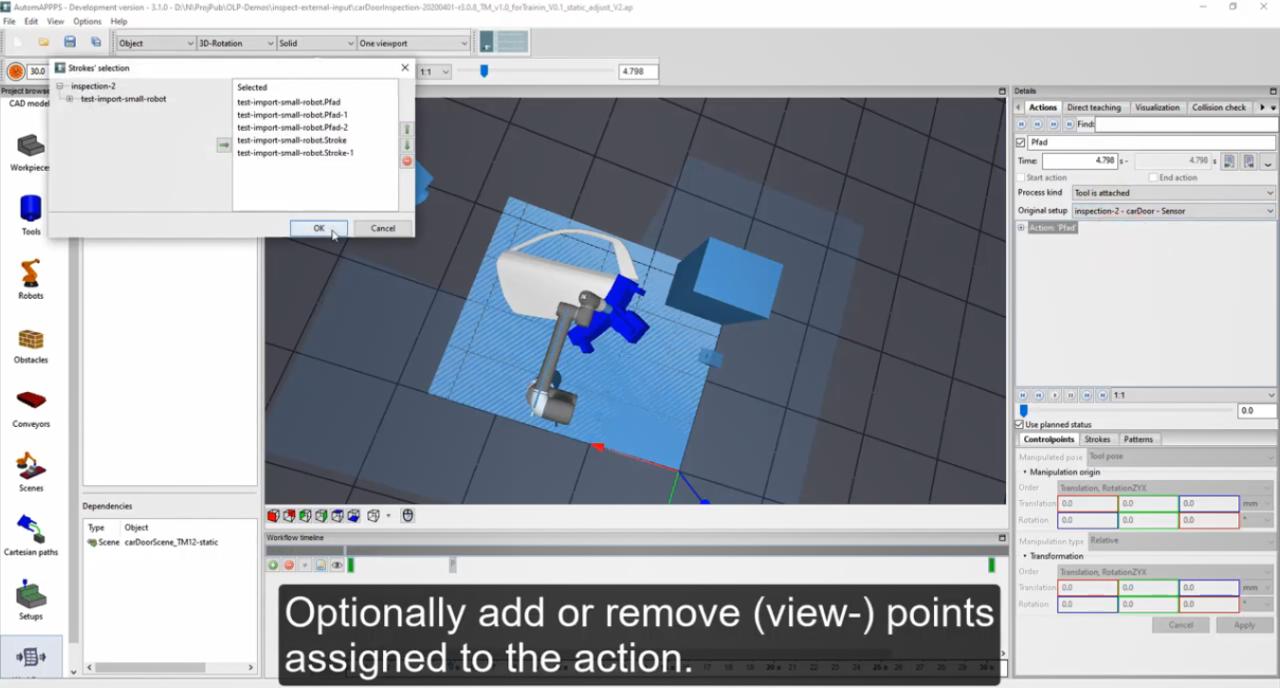Click the save icon in toolbar
Viewport: 1280px width, 688px height.
pos(69,43)
